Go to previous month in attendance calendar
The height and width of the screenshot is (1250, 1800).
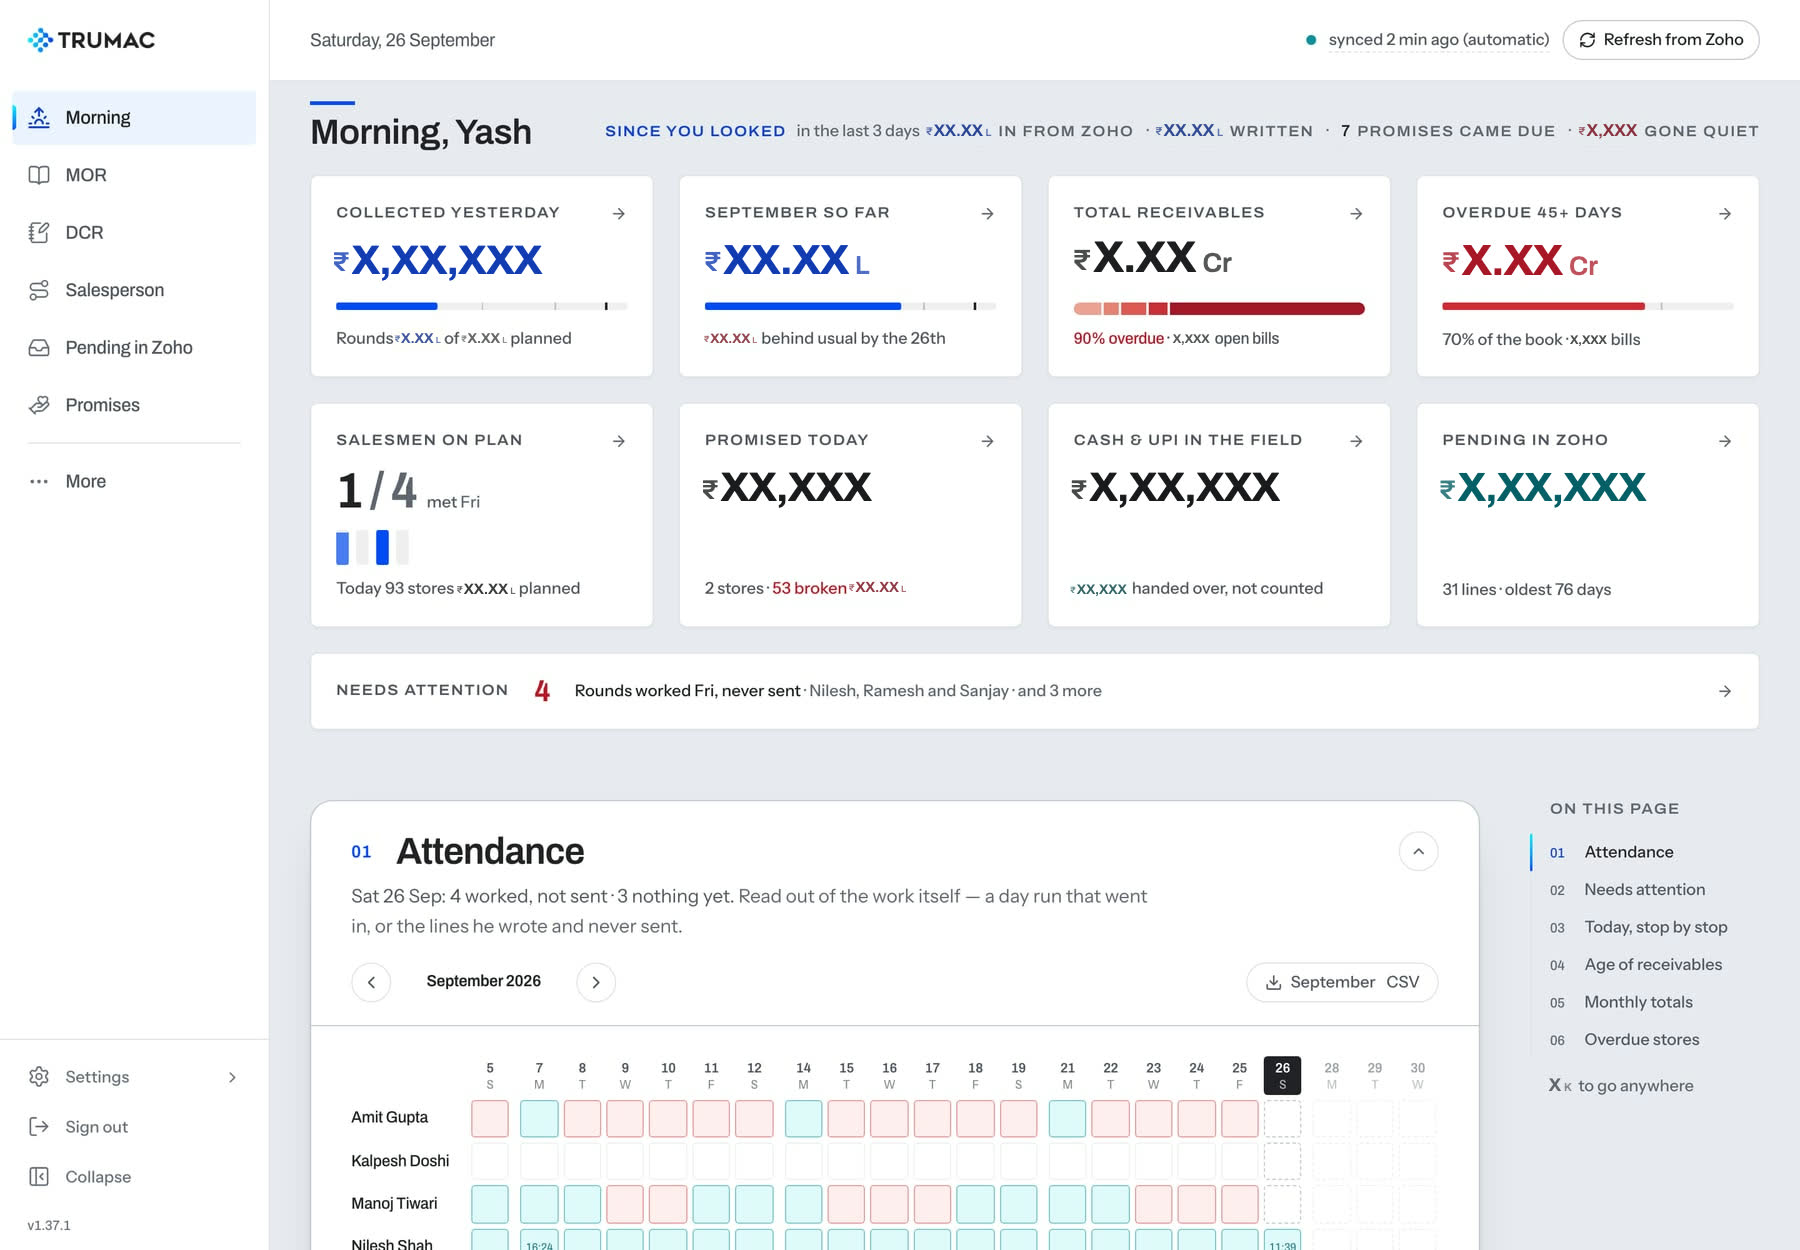point(371,982)
